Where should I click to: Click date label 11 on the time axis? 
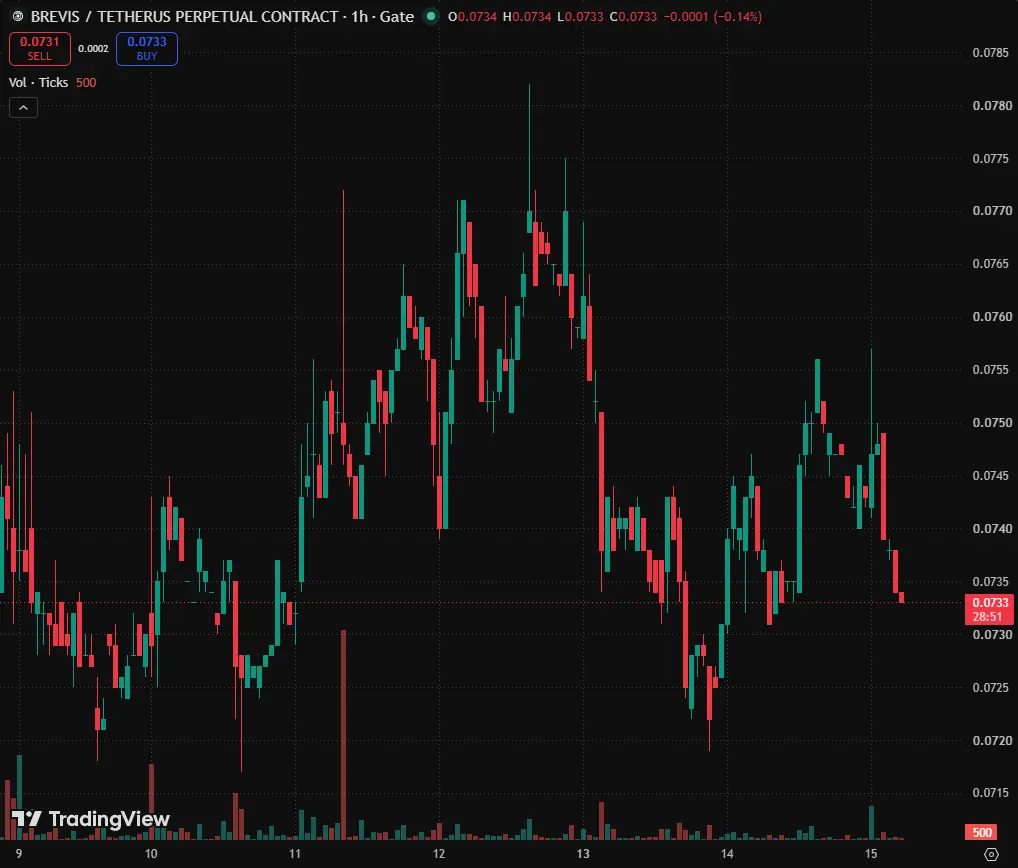(295, 854)
